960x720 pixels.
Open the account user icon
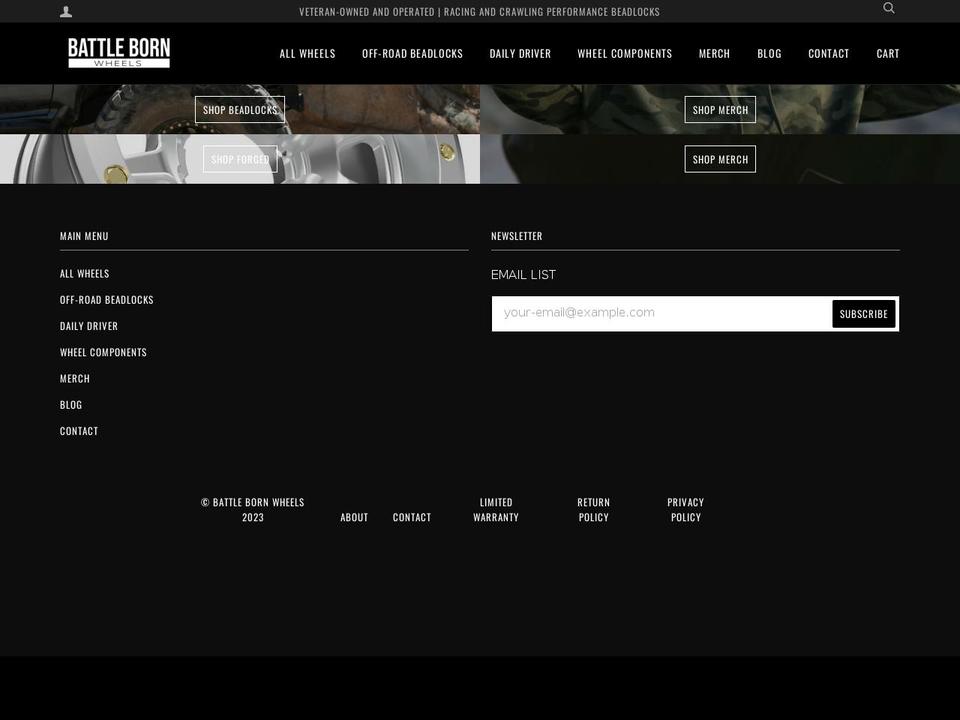coord(66,12)
